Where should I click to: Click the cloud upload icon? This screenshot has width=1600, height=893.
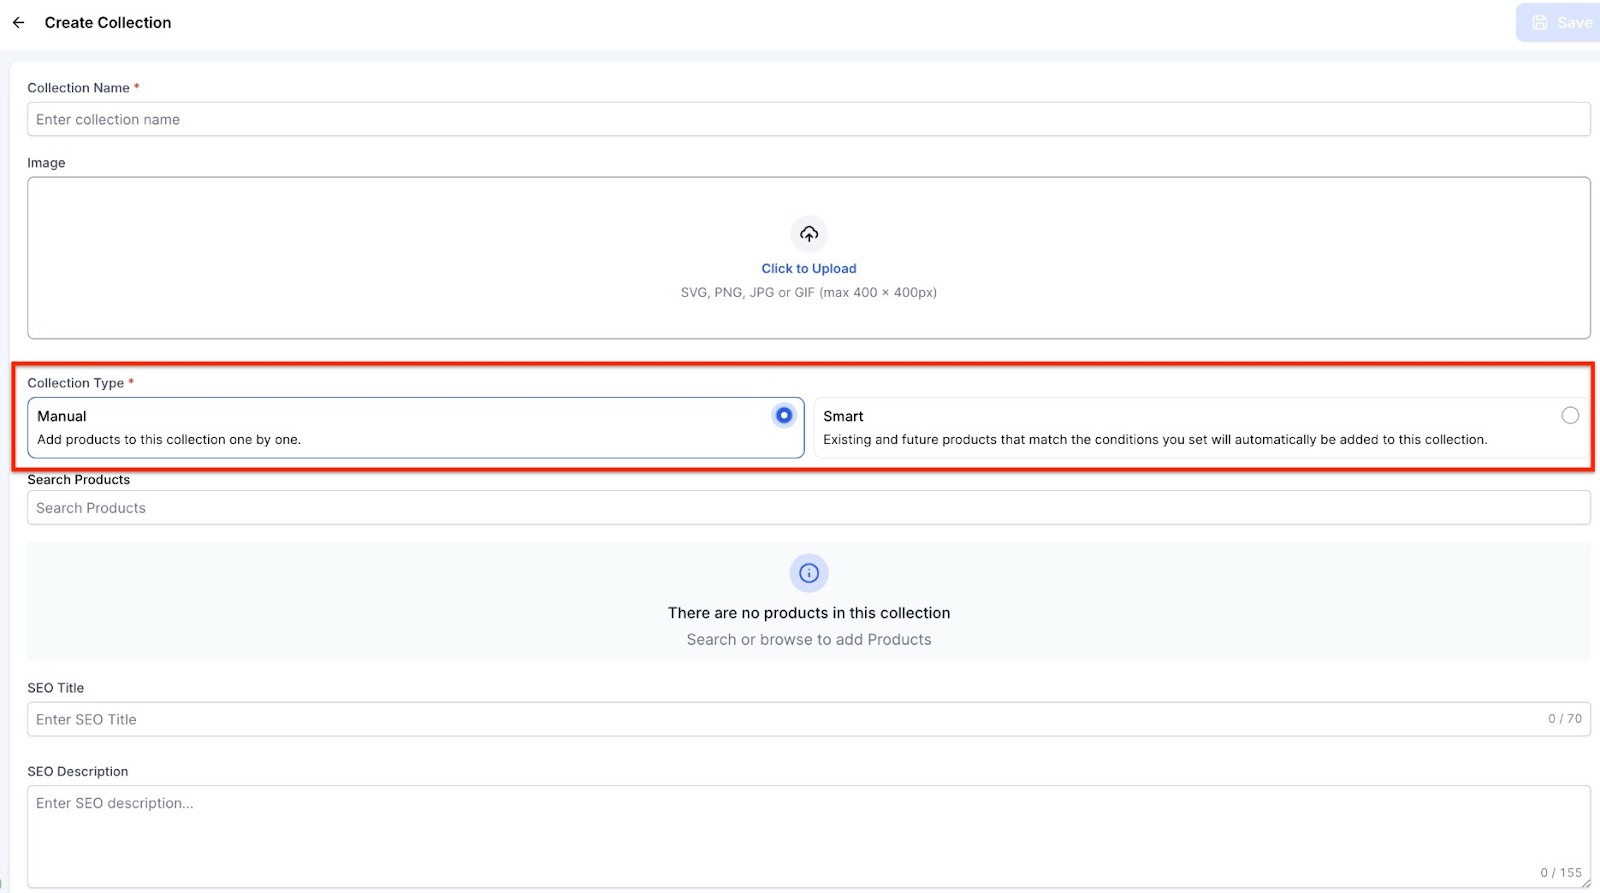point(809,234)
